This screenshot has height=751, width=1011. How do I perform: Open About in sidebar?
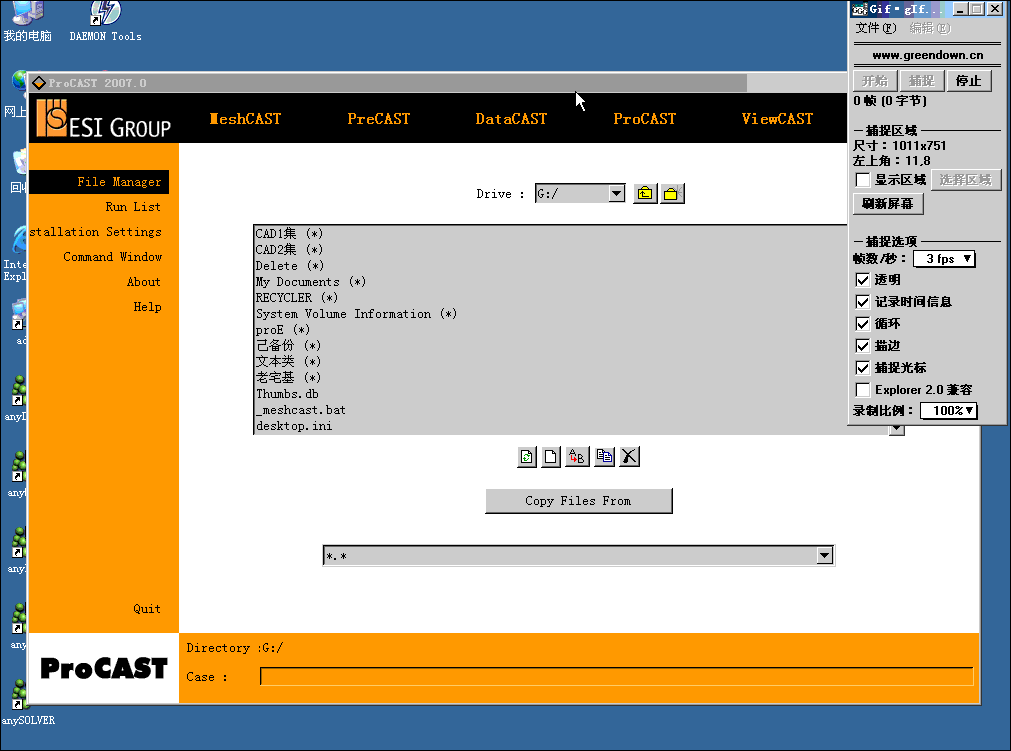click(143, 282)
